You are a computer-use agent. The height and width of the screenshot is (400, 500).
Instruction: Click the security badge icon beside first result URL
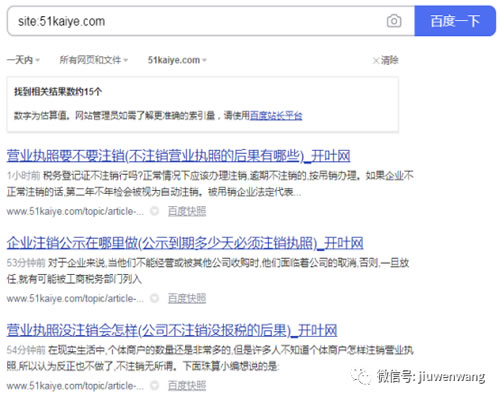[154, 211]
